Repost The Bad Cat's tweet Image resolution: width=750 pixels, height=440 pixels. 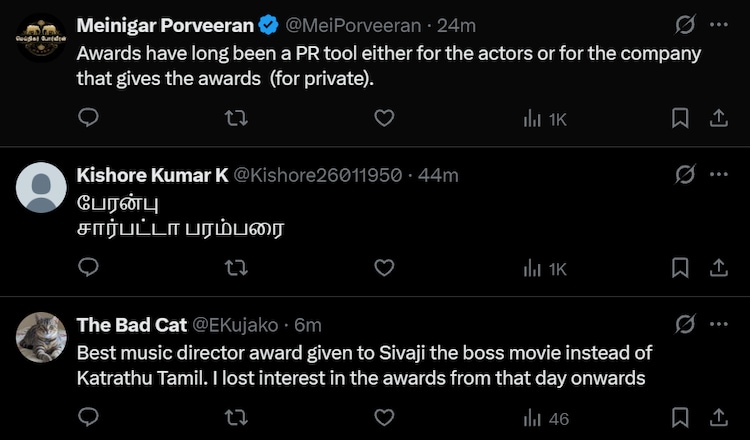[x=237, y=417]
